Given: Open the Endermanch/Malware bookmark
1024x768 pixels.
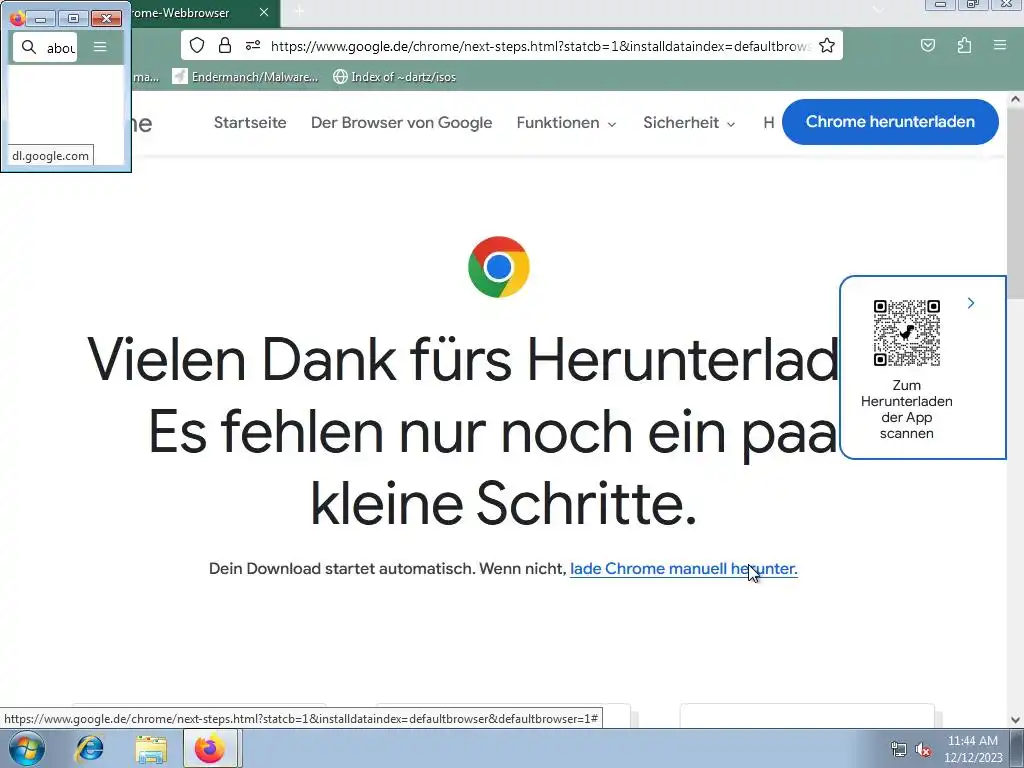Looking at the screenshot, I should (246, 76).
